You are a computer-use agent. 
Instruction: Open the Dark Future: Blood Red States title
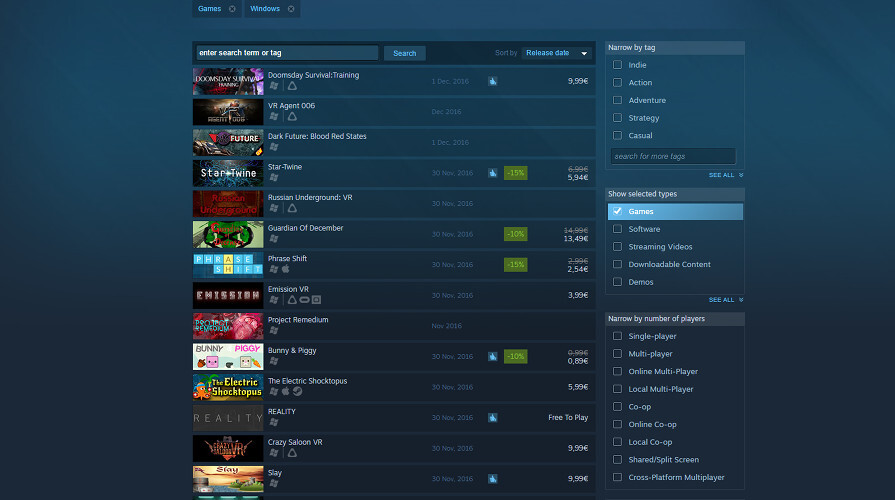tap(317, 136)
